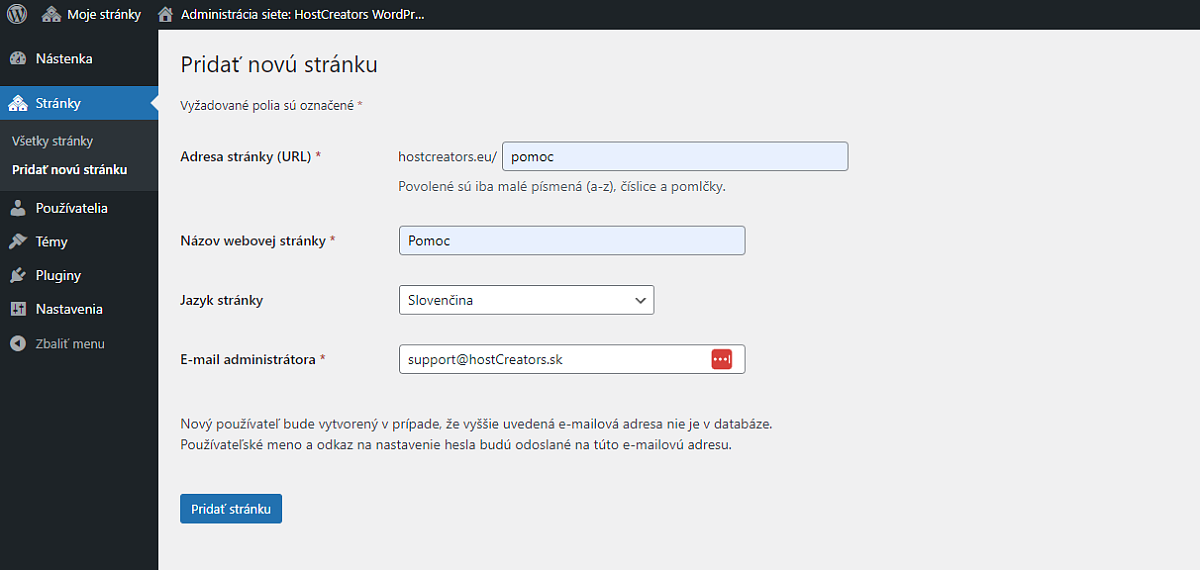Click the Používatelia user icon
This screenshot has height=570, width=1200.
[17, 208]
